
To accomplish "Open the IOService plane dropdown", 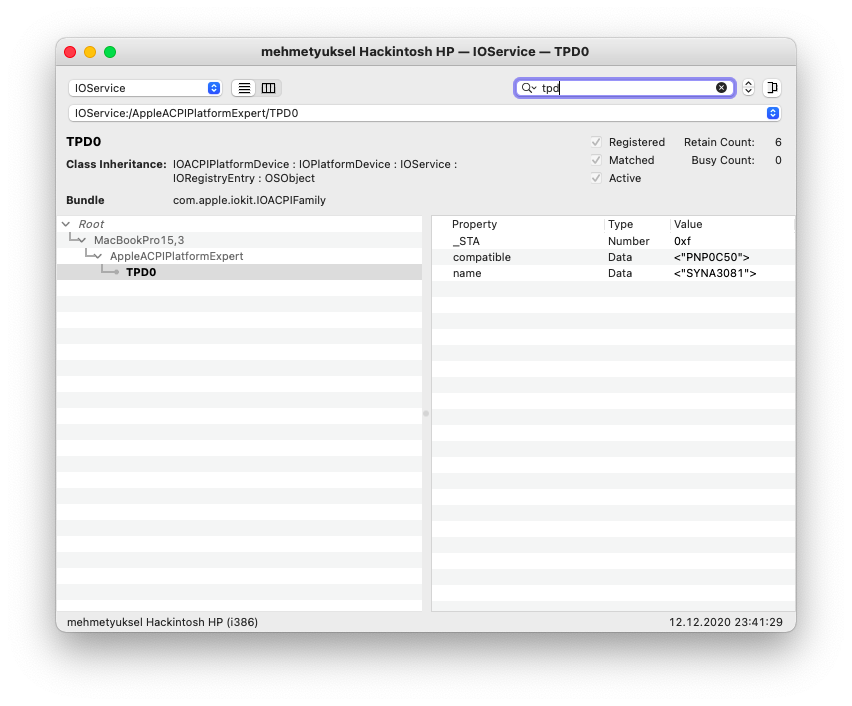I will [x=145, y=88].
